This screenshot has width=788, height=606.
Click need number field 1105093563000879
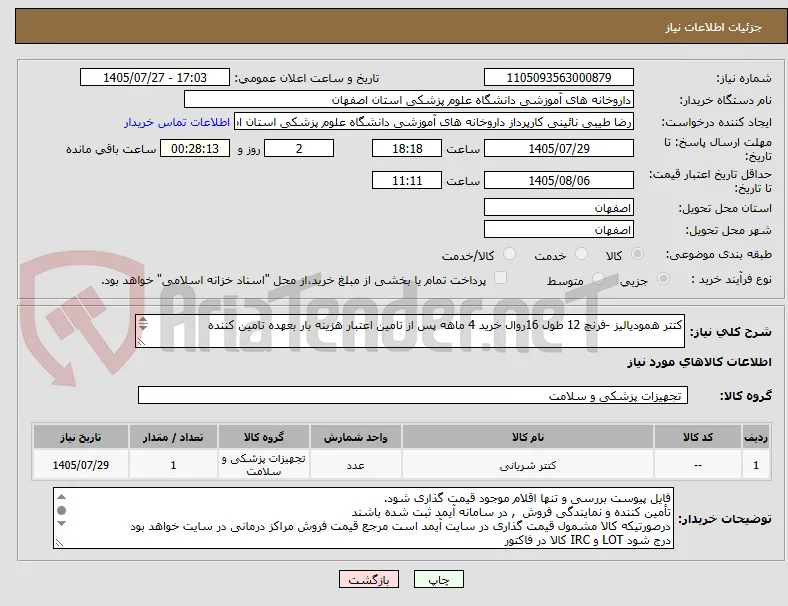558,77
